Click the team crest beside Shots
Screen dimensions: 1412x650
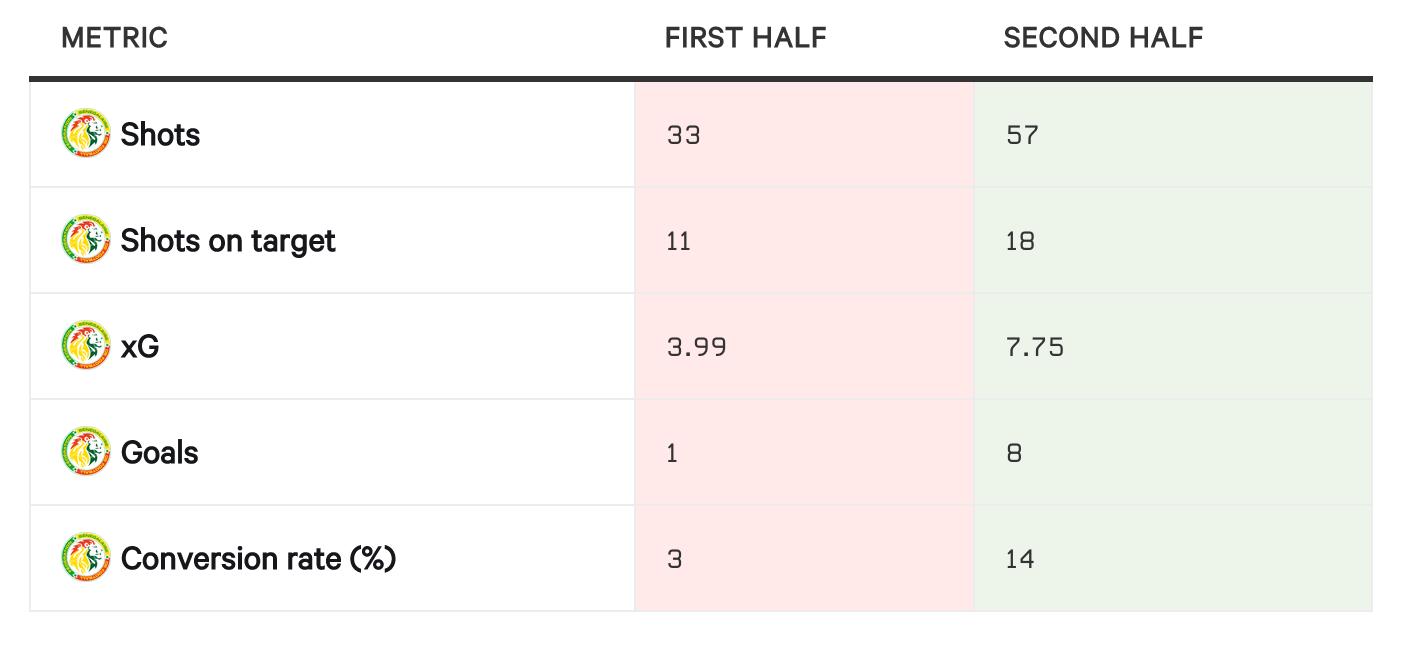click(x=86, y=134)
